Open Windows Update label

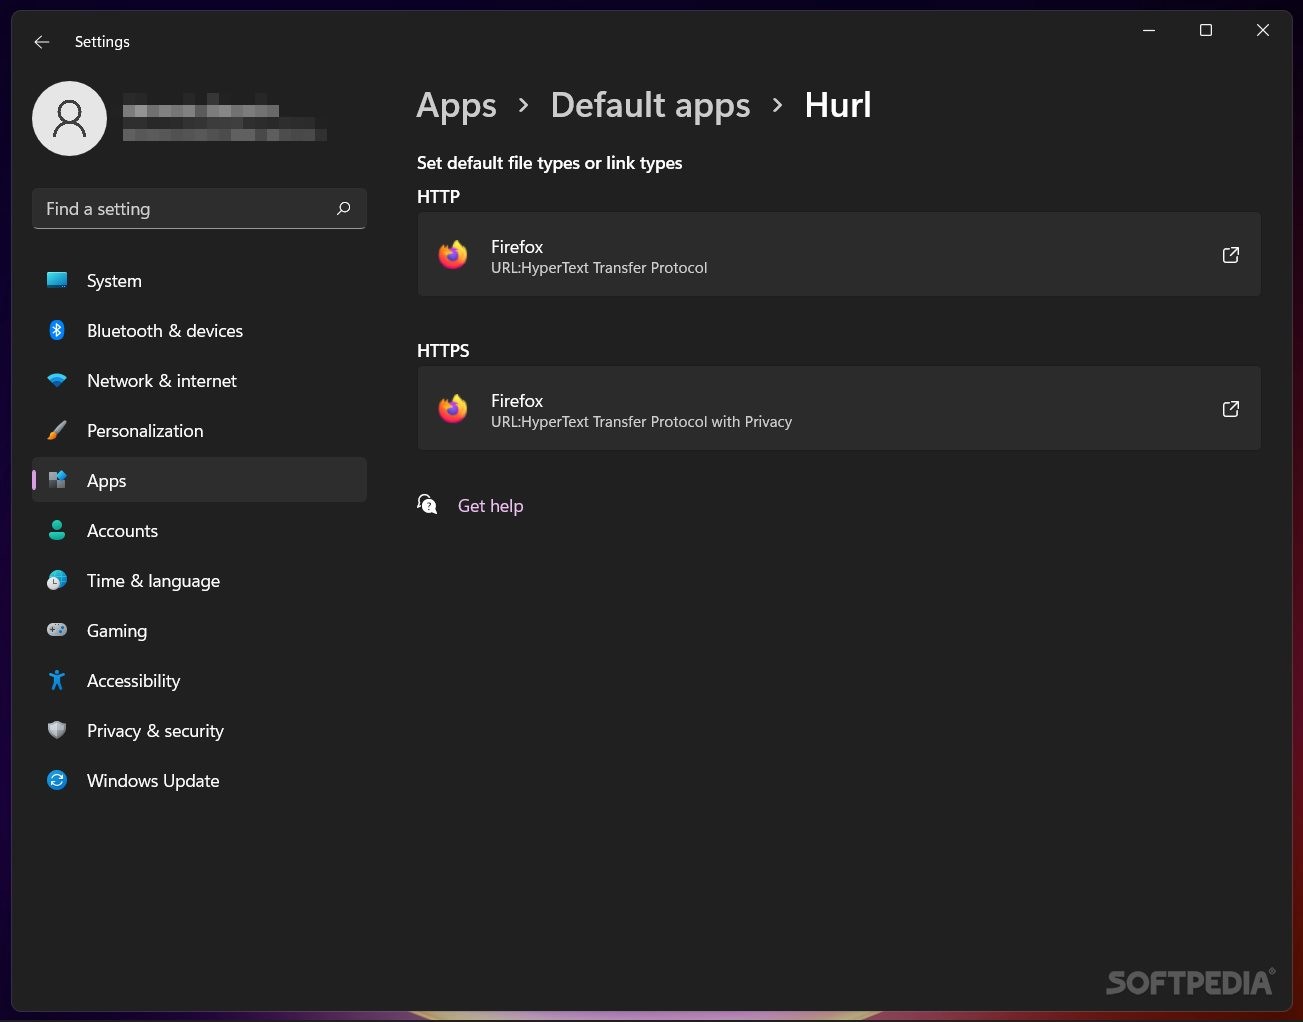[153, 781]
